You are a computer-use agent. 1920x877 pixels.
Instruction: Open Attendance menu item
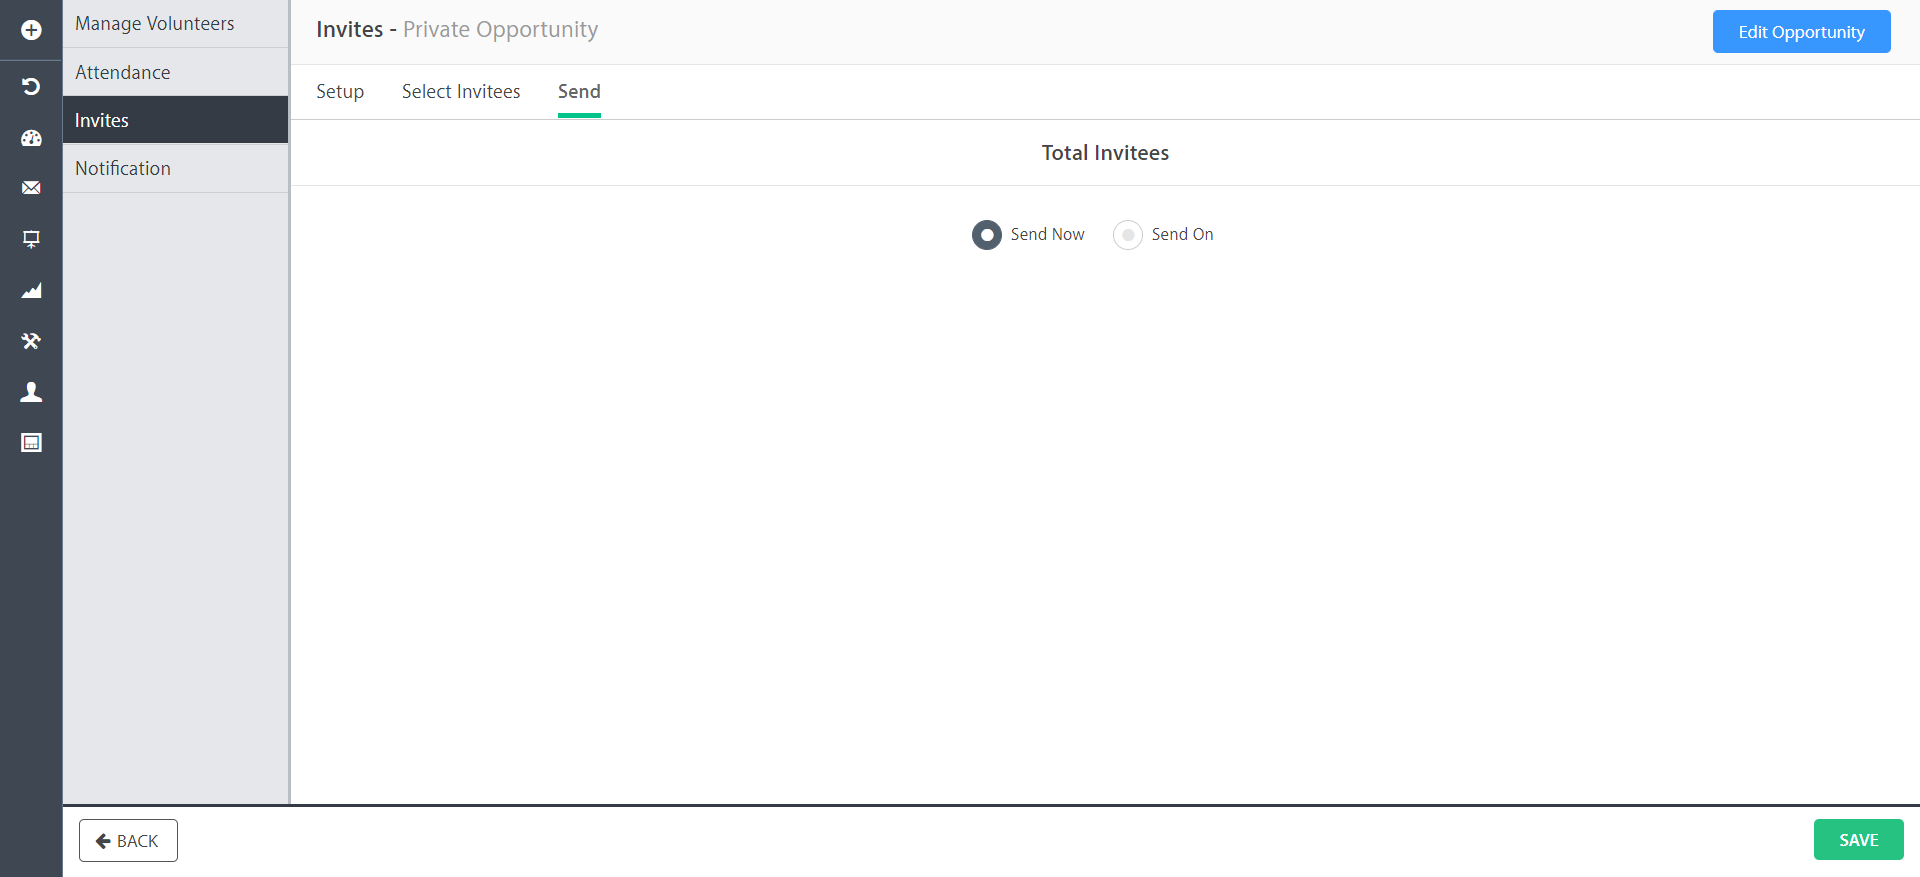click(x=176, y=72)
